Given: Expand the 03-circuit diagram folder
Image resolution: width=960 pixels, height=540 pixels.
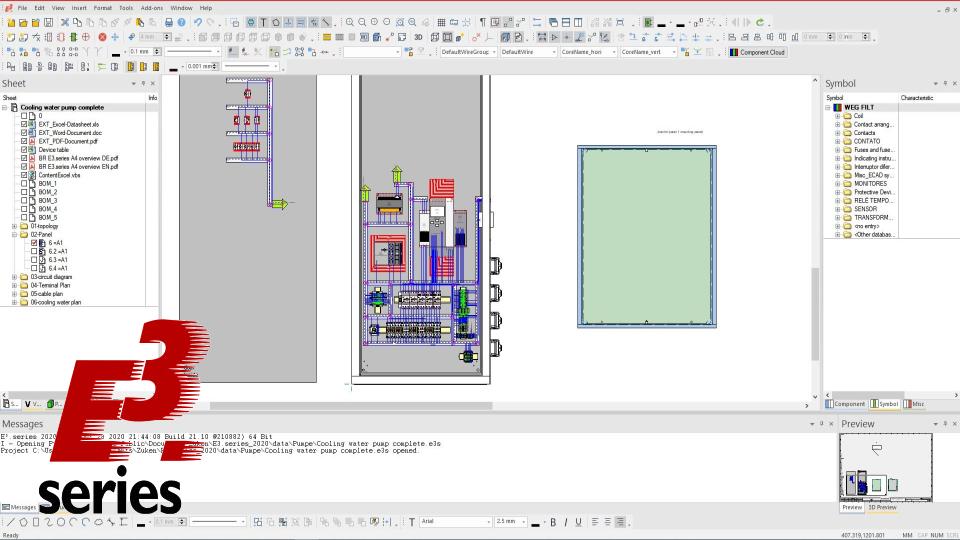Looking at the screenshot, I should tap(15, 277).
